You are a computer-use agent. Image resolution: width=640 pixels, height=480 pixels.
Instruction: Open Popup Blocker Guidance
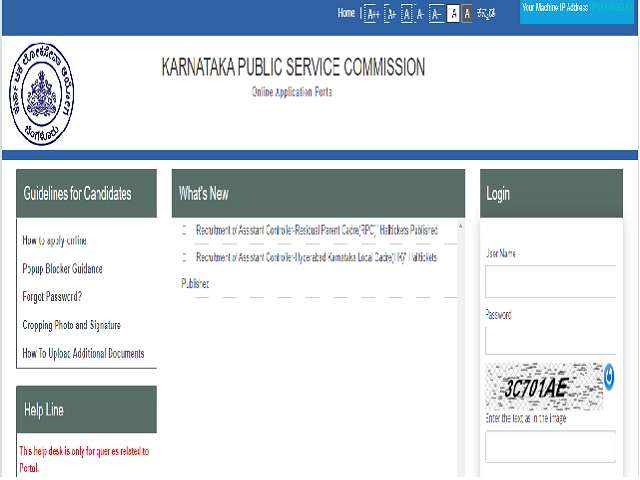click(62, 269)
